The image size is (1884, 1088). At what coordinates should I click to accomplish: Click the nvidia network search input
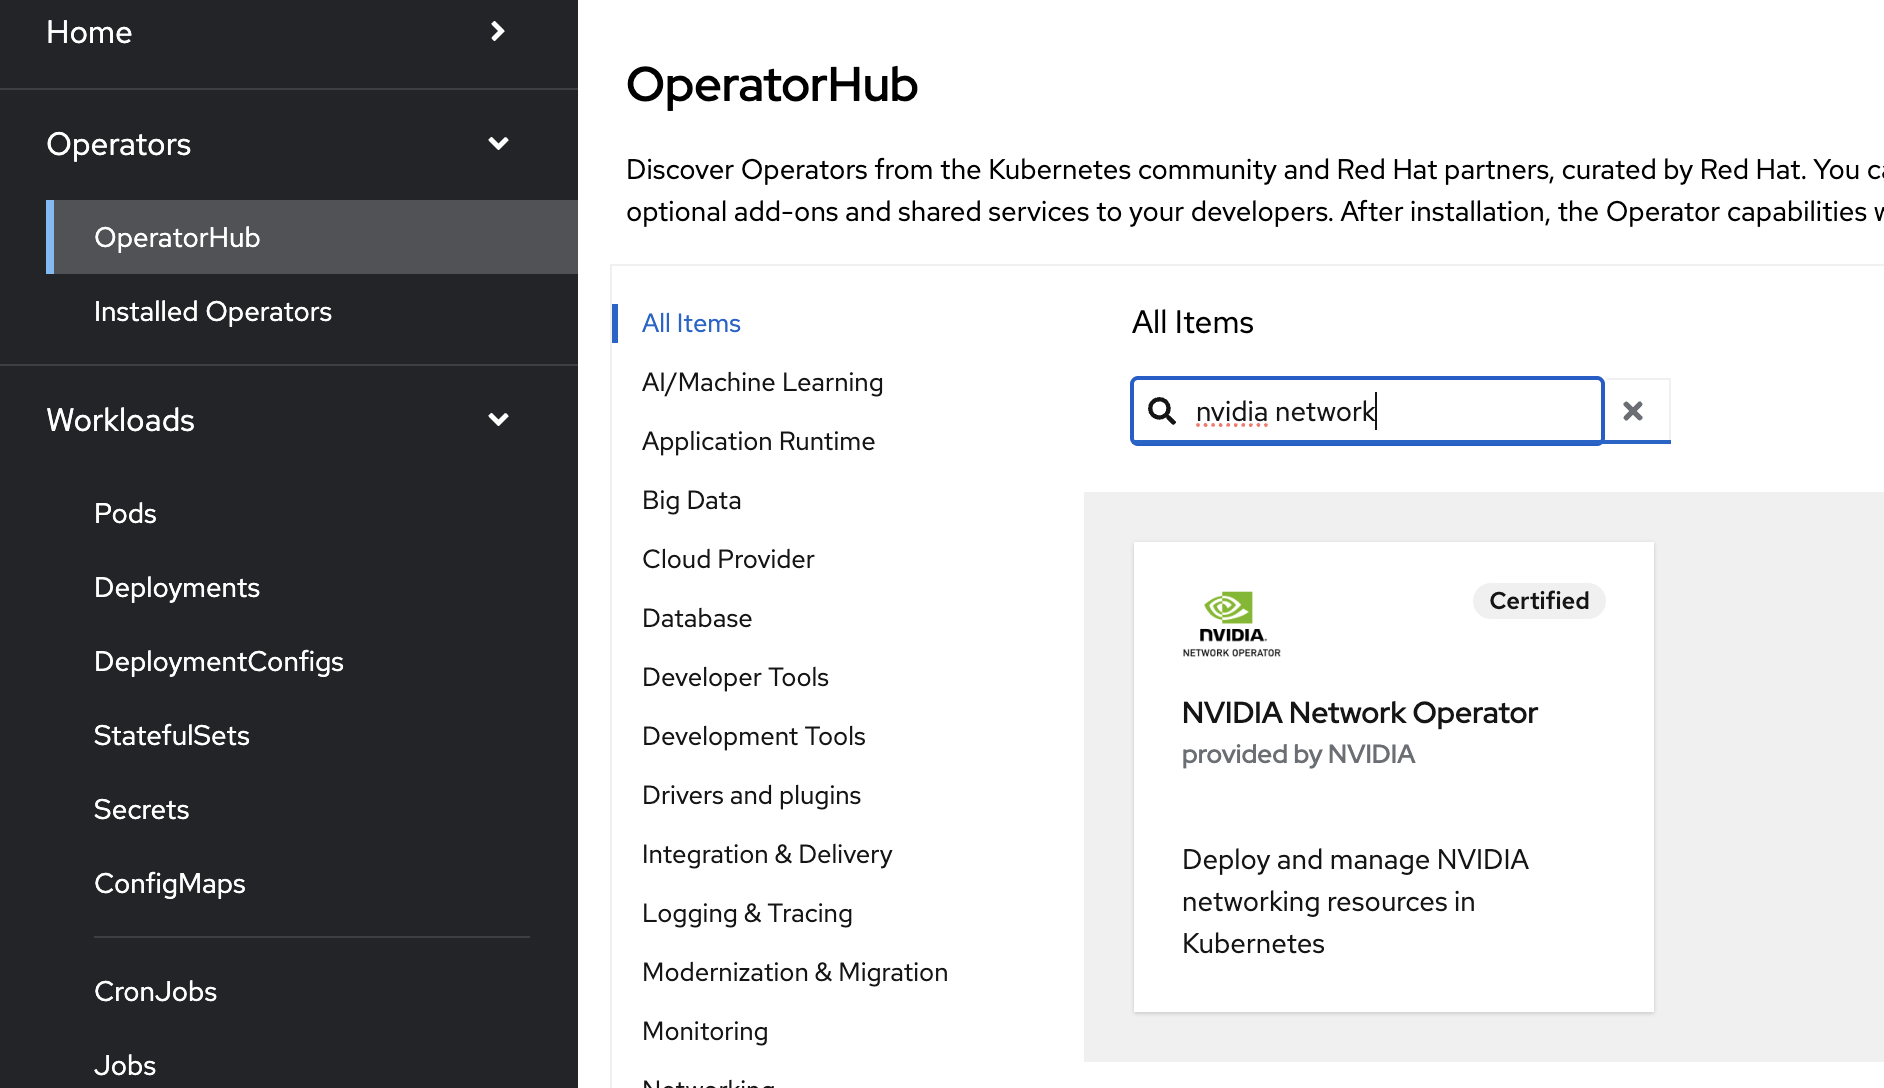pos(1390,411)
